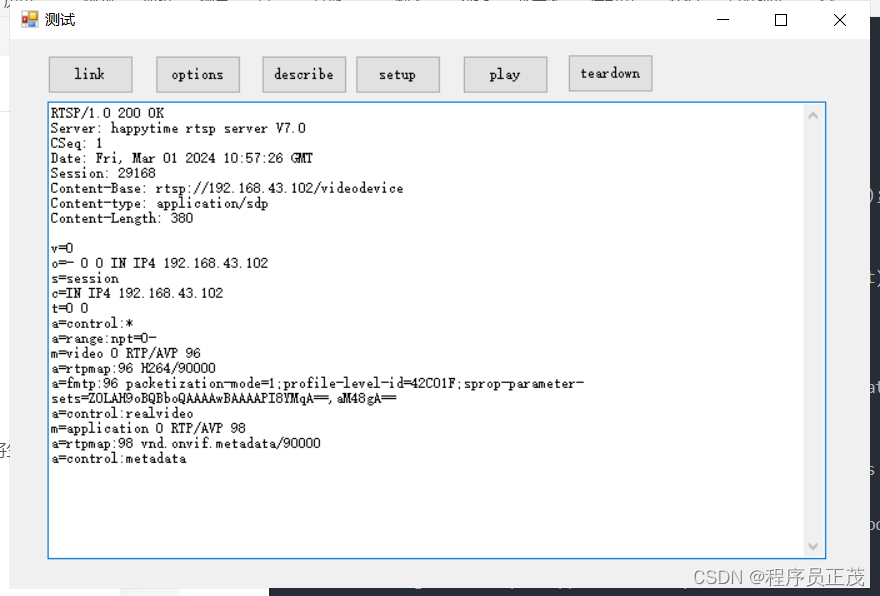Click the link button
This screenshot has height=596, width=880.
coord(90,74)
